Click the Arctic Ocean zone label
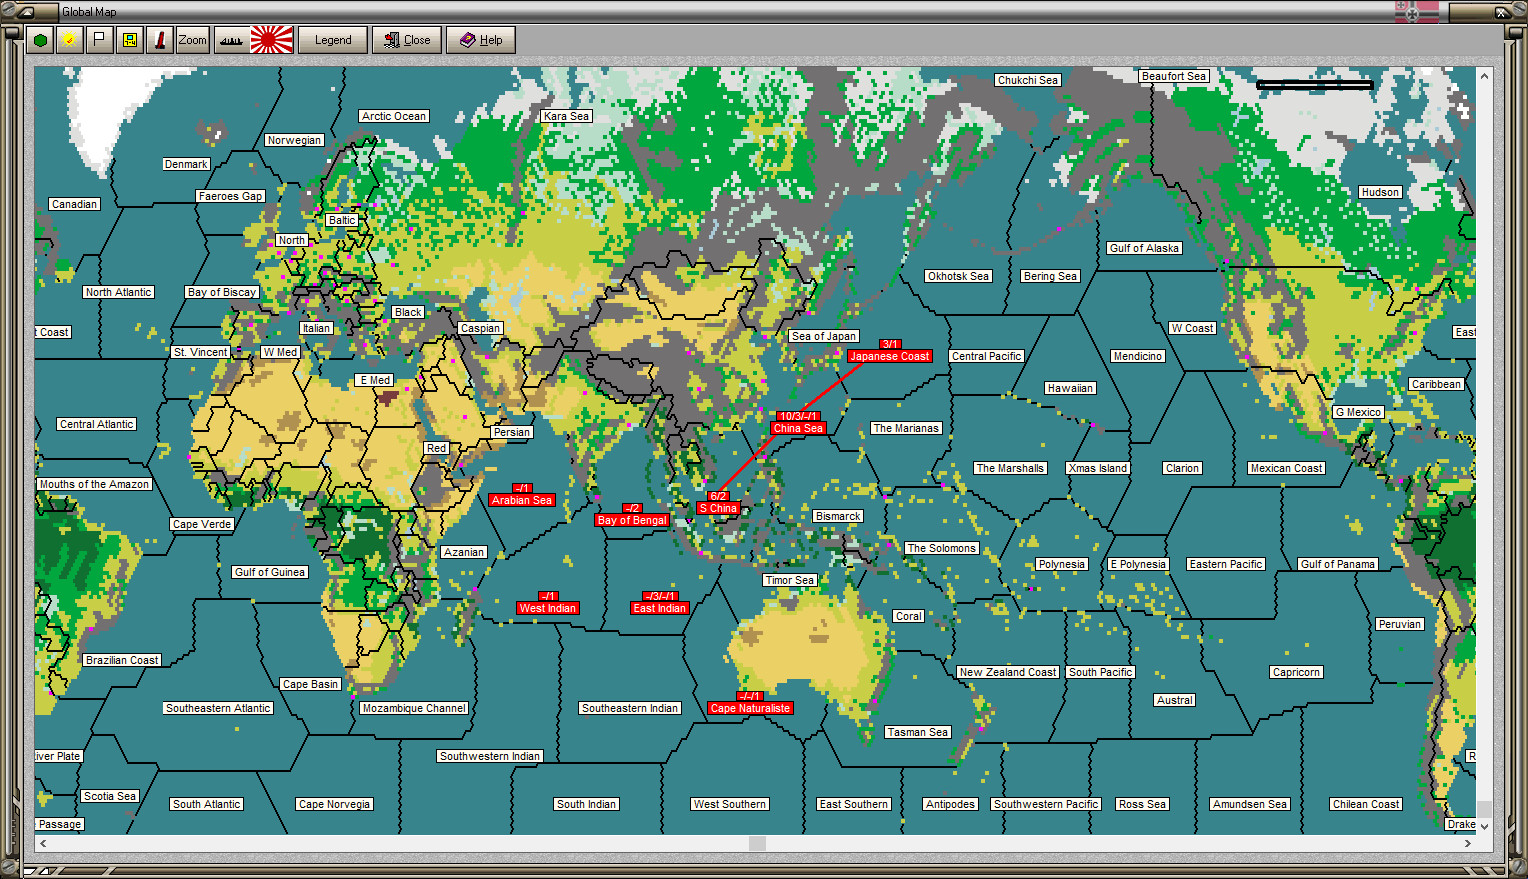 394,116
